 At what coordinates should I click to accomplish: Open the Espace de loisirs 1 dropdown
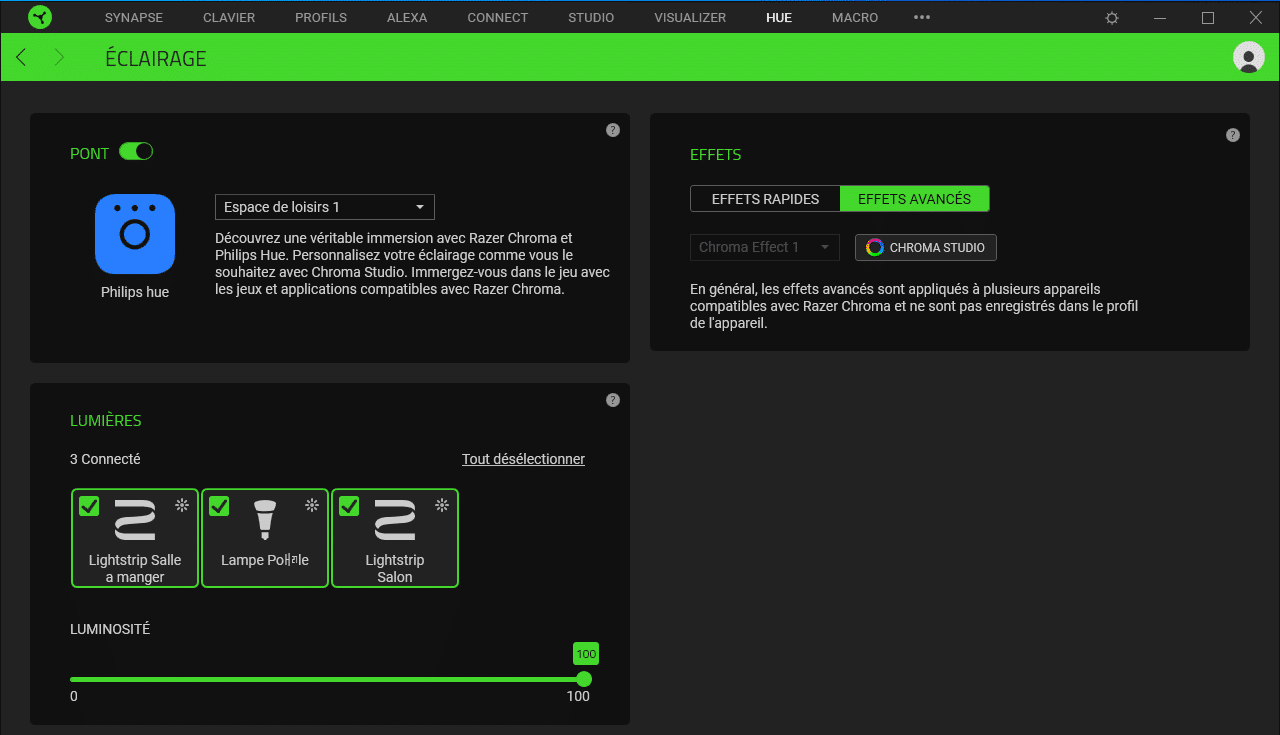coord(325,207)
